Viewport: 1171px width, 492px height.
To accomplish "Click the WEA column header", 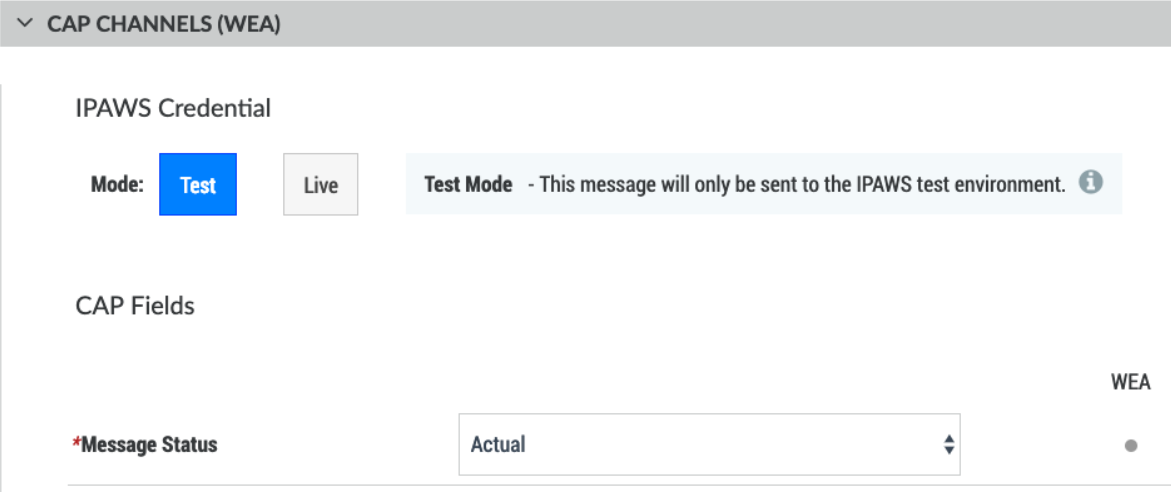I will point(1131,383).
